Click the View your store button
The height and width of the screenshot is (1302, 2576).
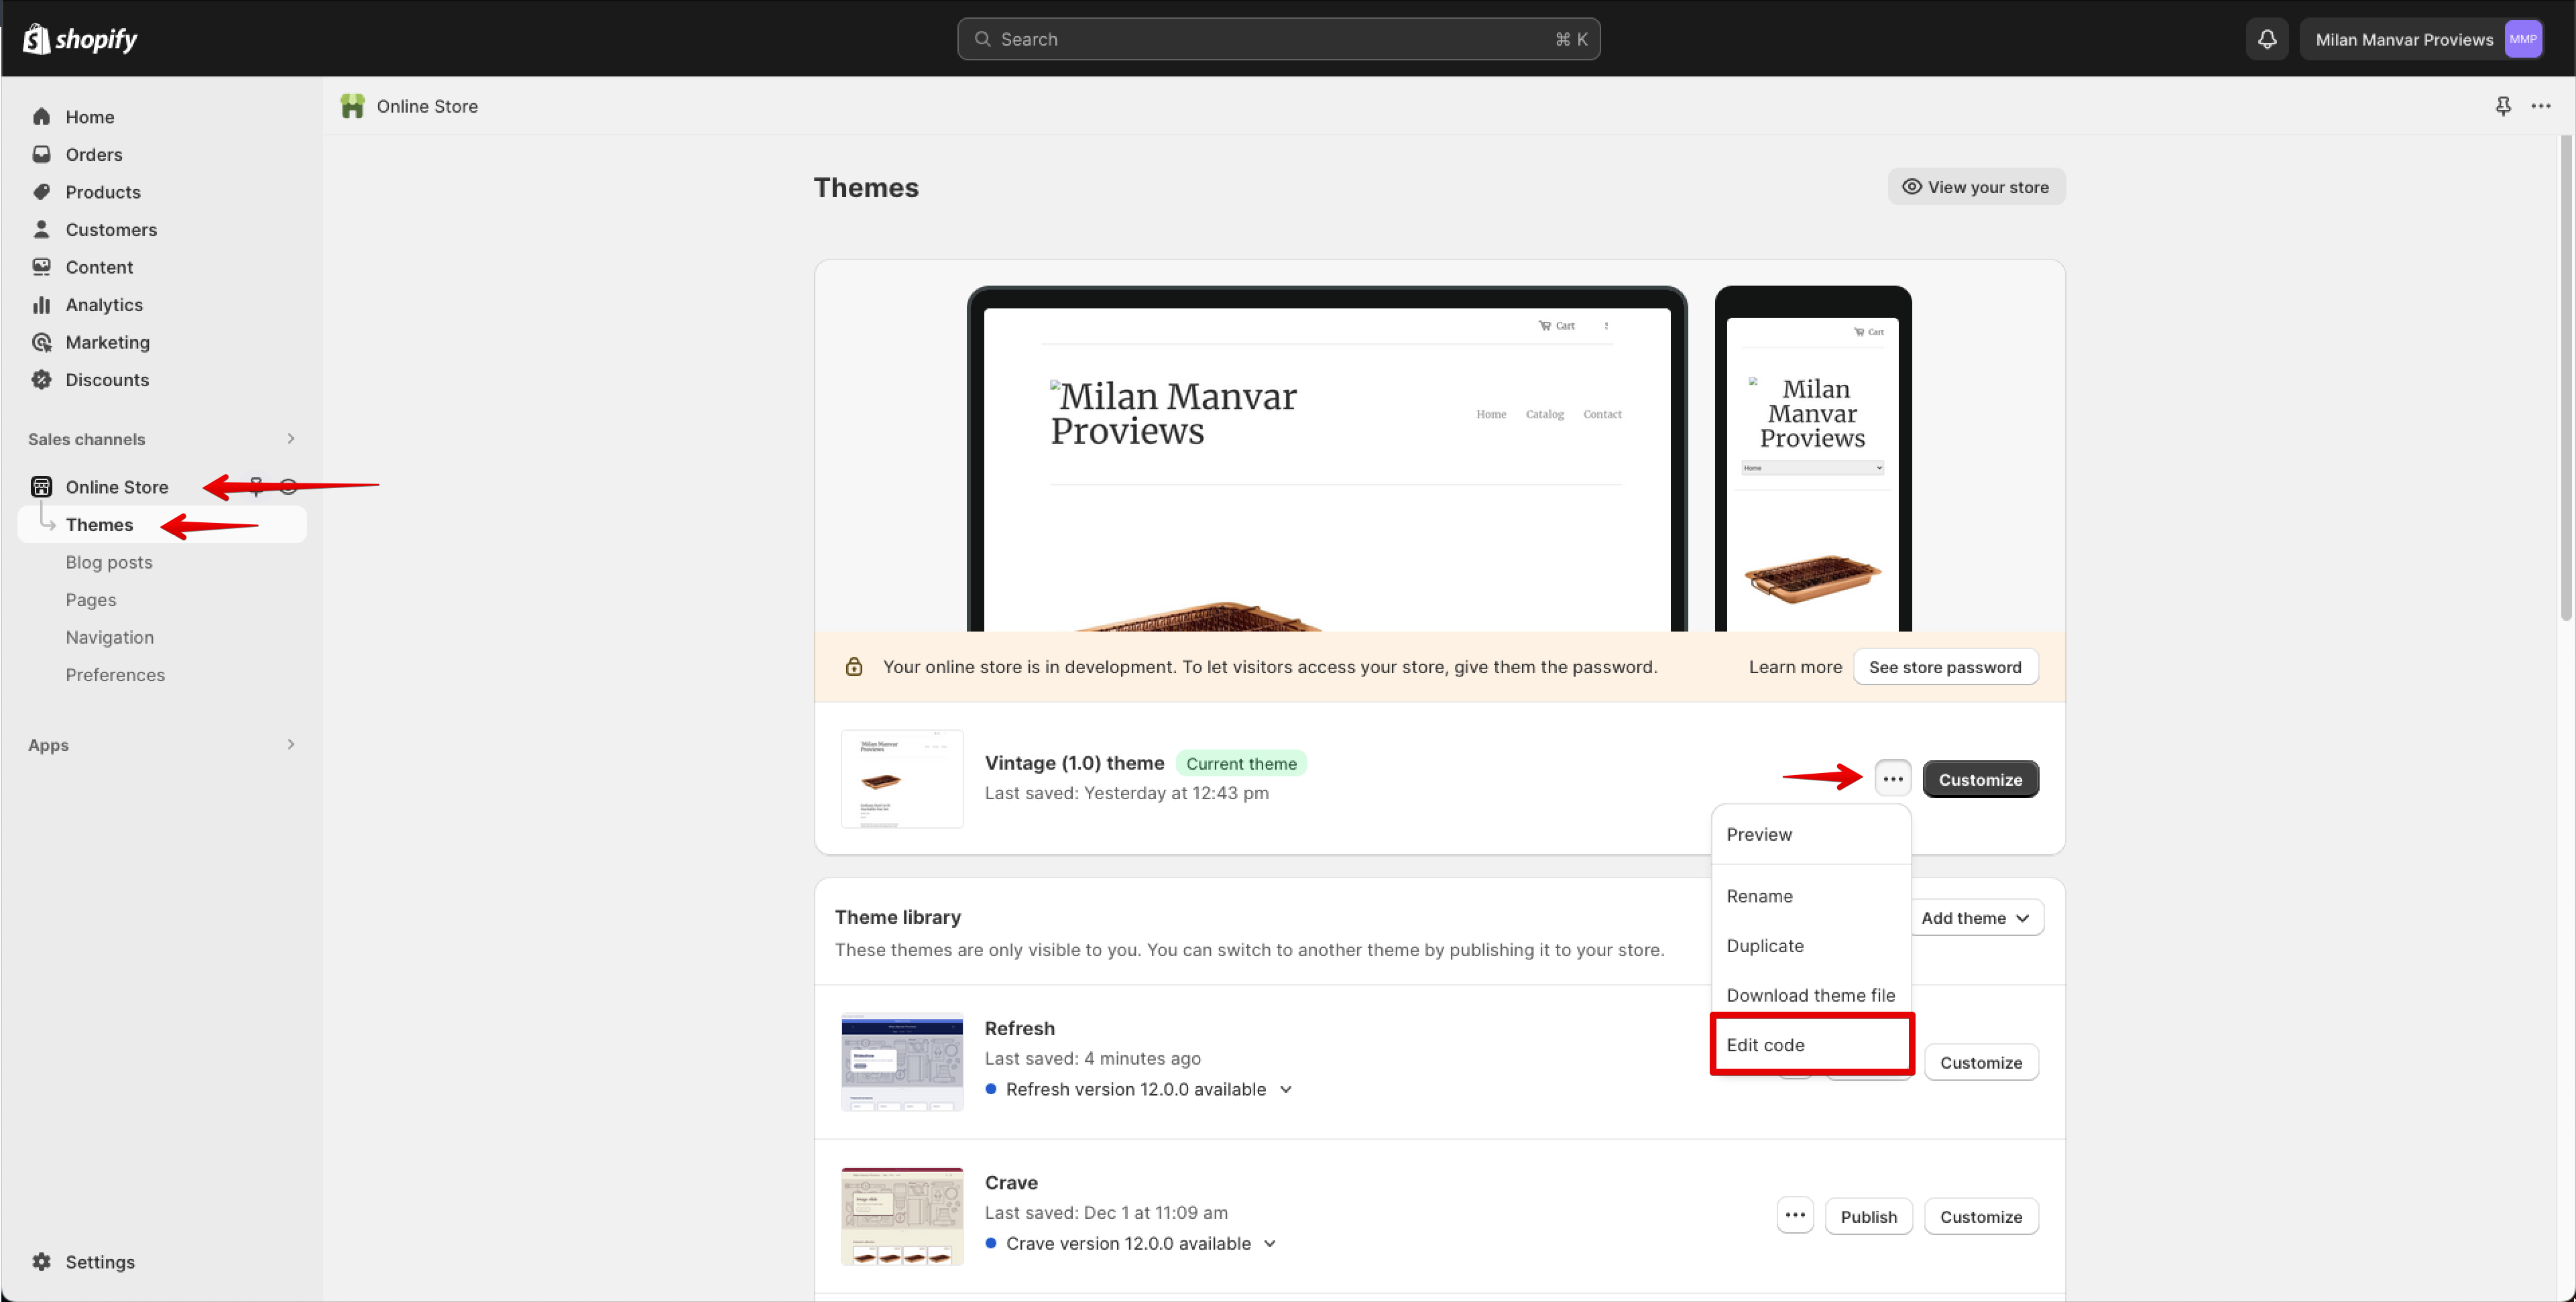click(1976, 187)
